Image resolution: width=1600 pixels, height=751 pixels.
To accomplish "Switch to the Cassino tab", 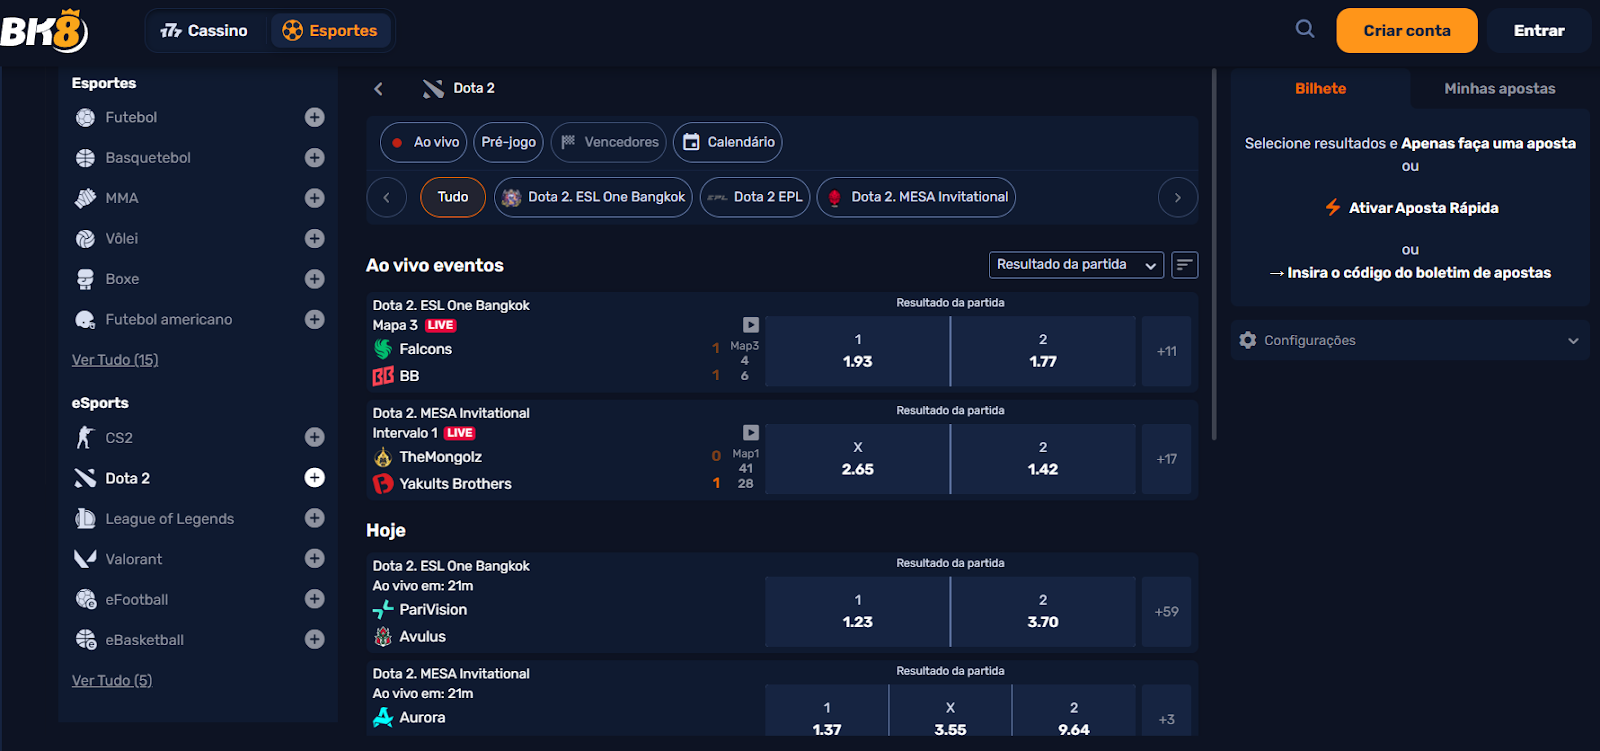I will 204,31.
